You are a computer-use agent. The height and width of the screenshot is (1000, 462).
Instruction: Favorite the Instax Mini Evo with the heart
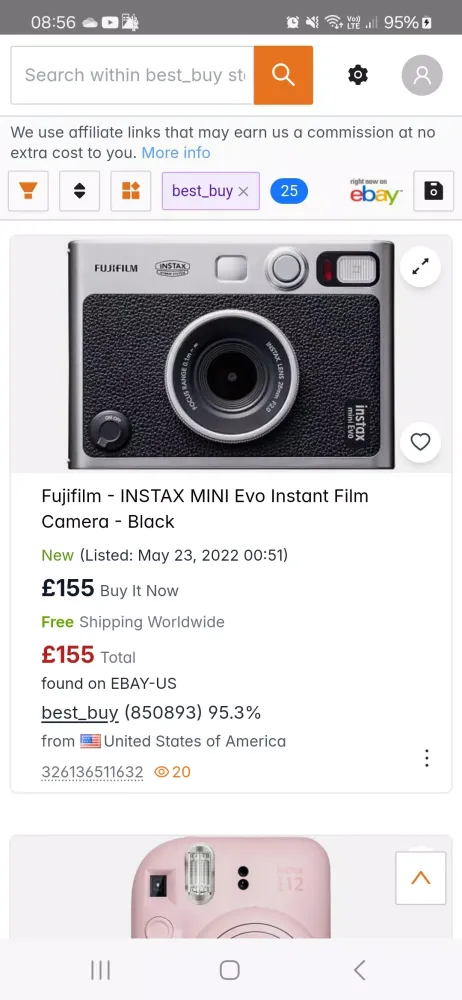(x=421, y=442)
